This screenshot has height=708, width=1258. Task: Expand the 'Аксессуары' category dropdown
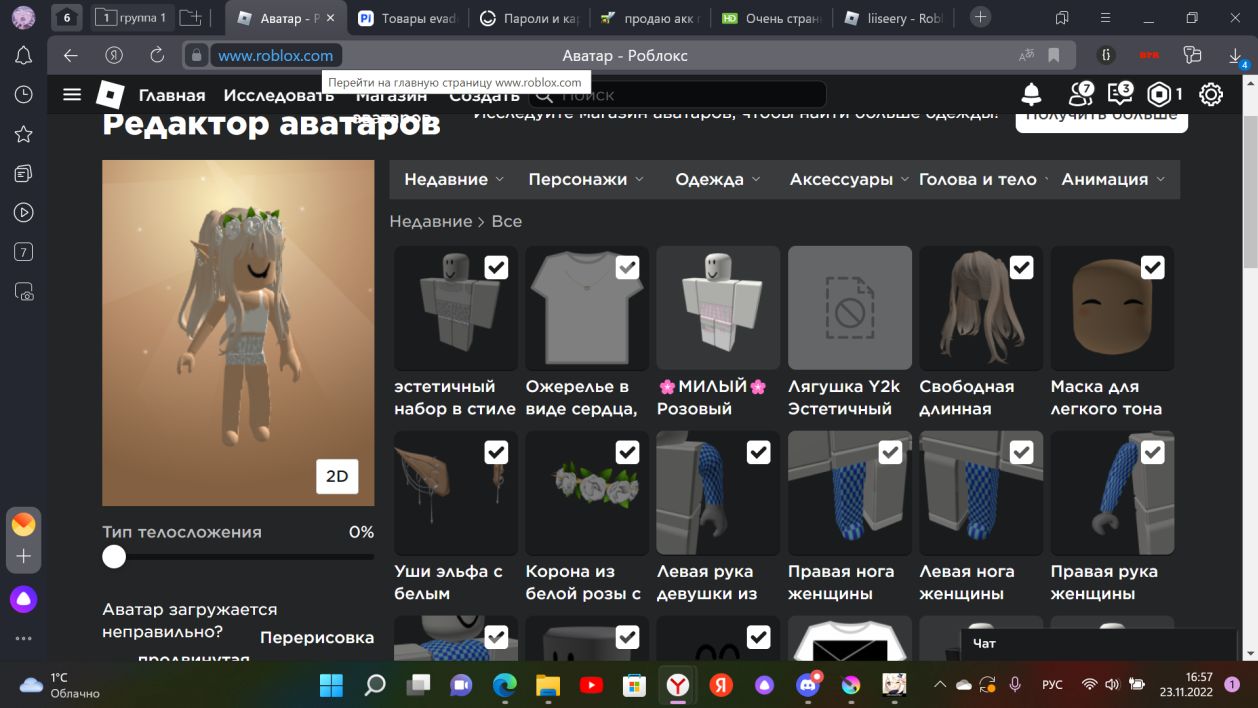click(x=849, y=179)
